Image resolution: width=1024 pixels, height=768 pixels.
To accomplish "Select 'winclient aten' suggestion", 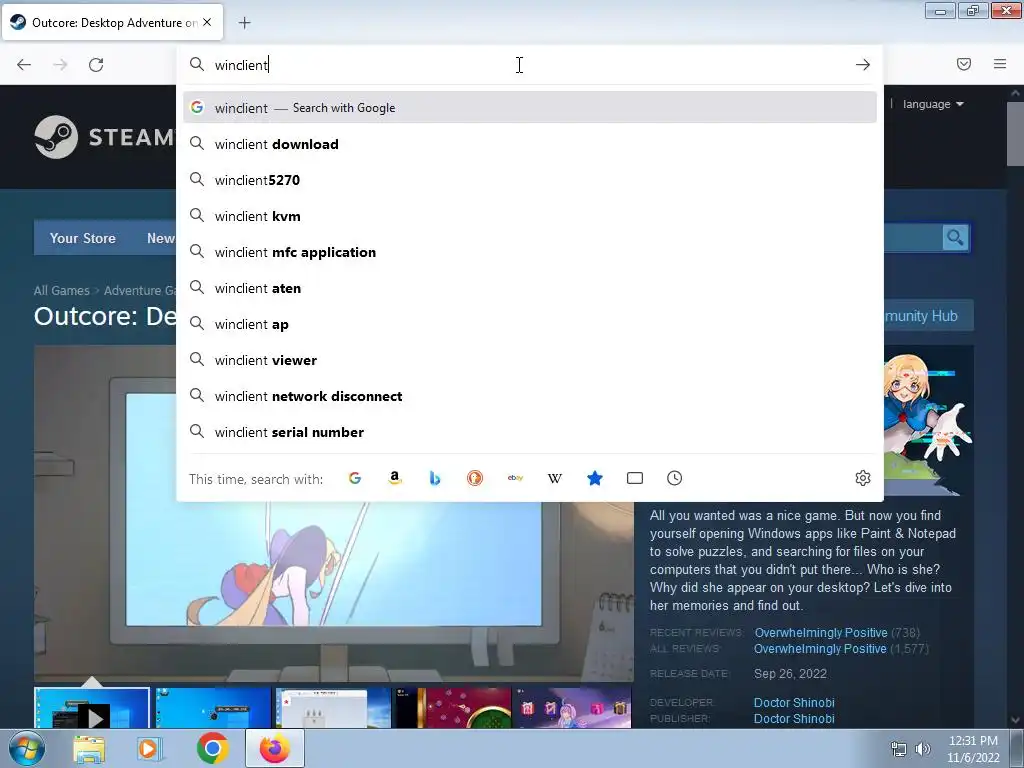I will 530,288.
